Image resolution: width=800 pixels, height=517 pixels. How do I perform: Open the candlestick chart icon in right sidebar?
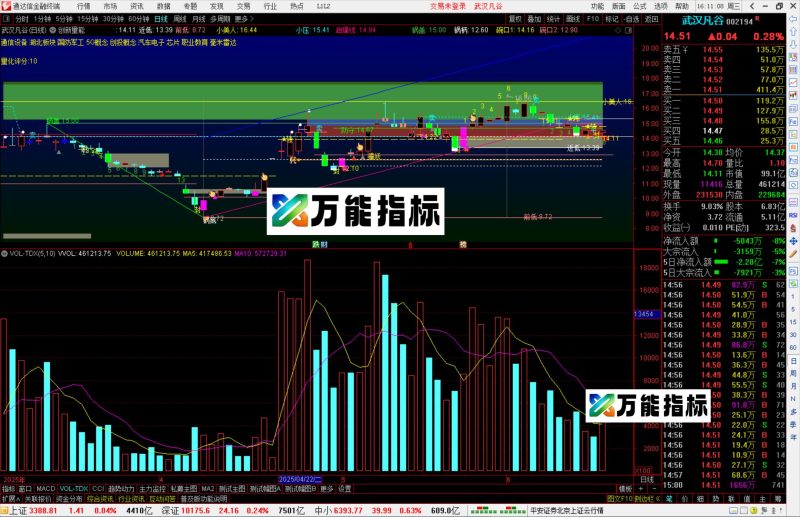pos(793,95)
